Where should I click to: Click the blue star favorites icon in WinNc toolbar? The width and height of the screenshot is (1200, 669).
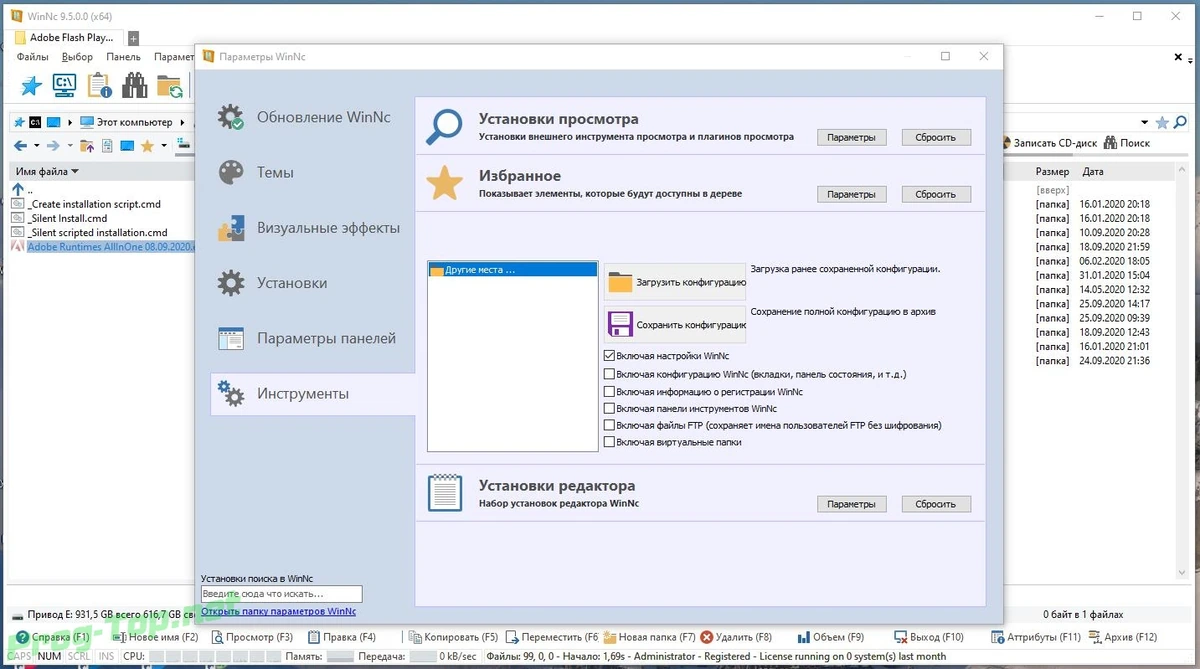[31, 86]
